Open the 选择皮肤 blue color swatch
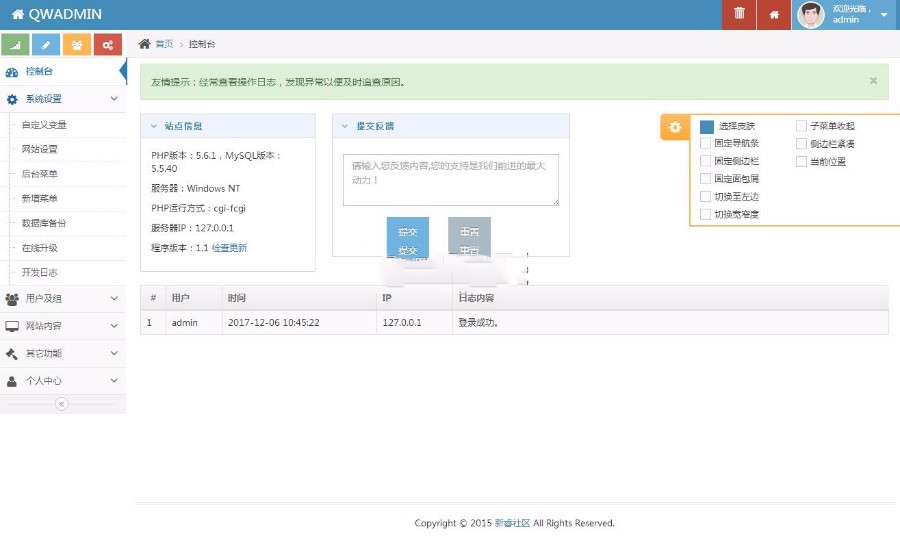The image size is (900, 538). [707, 126]
